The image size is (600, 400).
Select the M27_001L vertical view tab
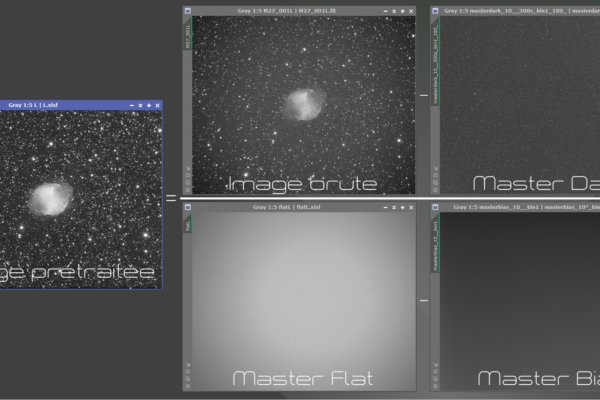[188, 33]
